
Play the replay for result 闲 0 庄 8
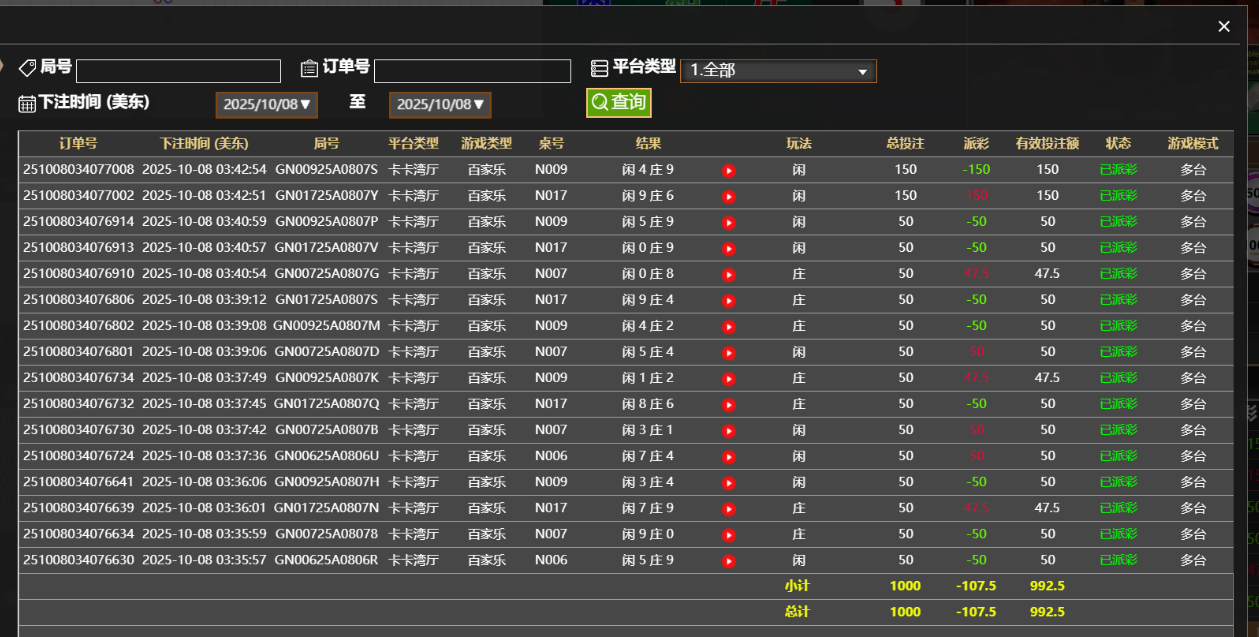pyautogui.click(x=728, y=274)
